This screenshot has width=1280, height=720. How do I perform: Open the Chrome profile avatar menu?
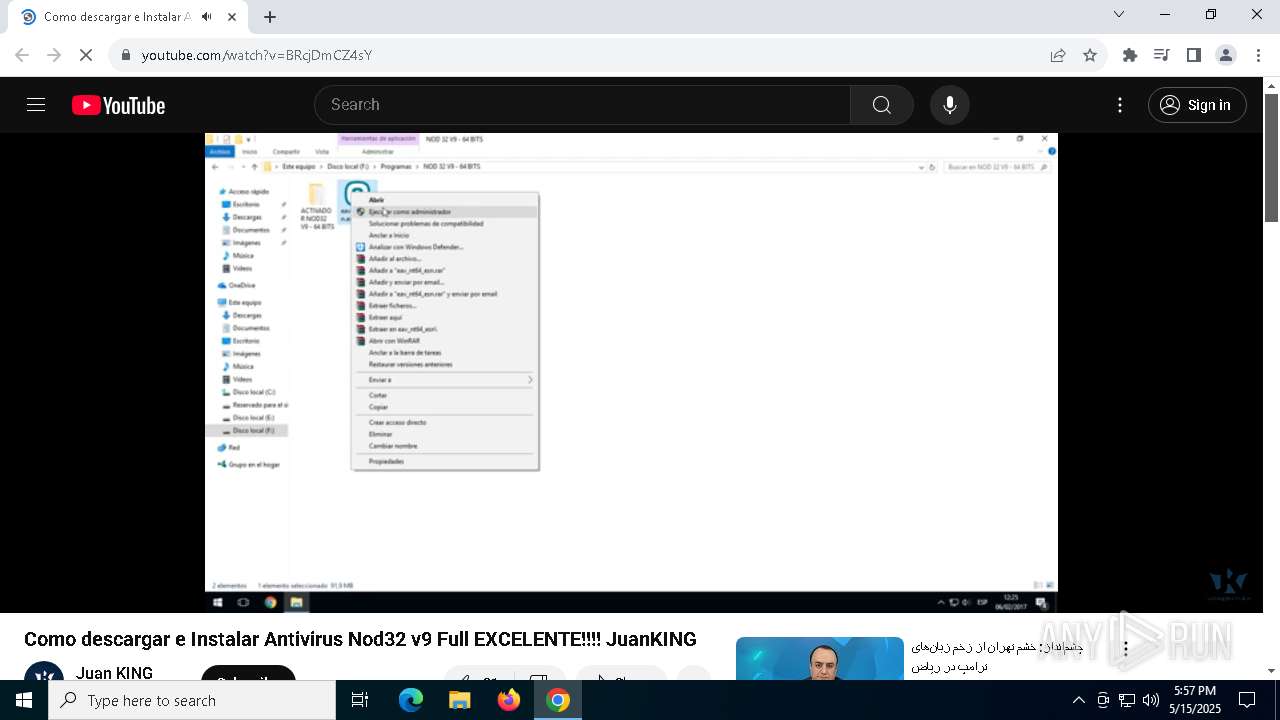coord(1226,55)
